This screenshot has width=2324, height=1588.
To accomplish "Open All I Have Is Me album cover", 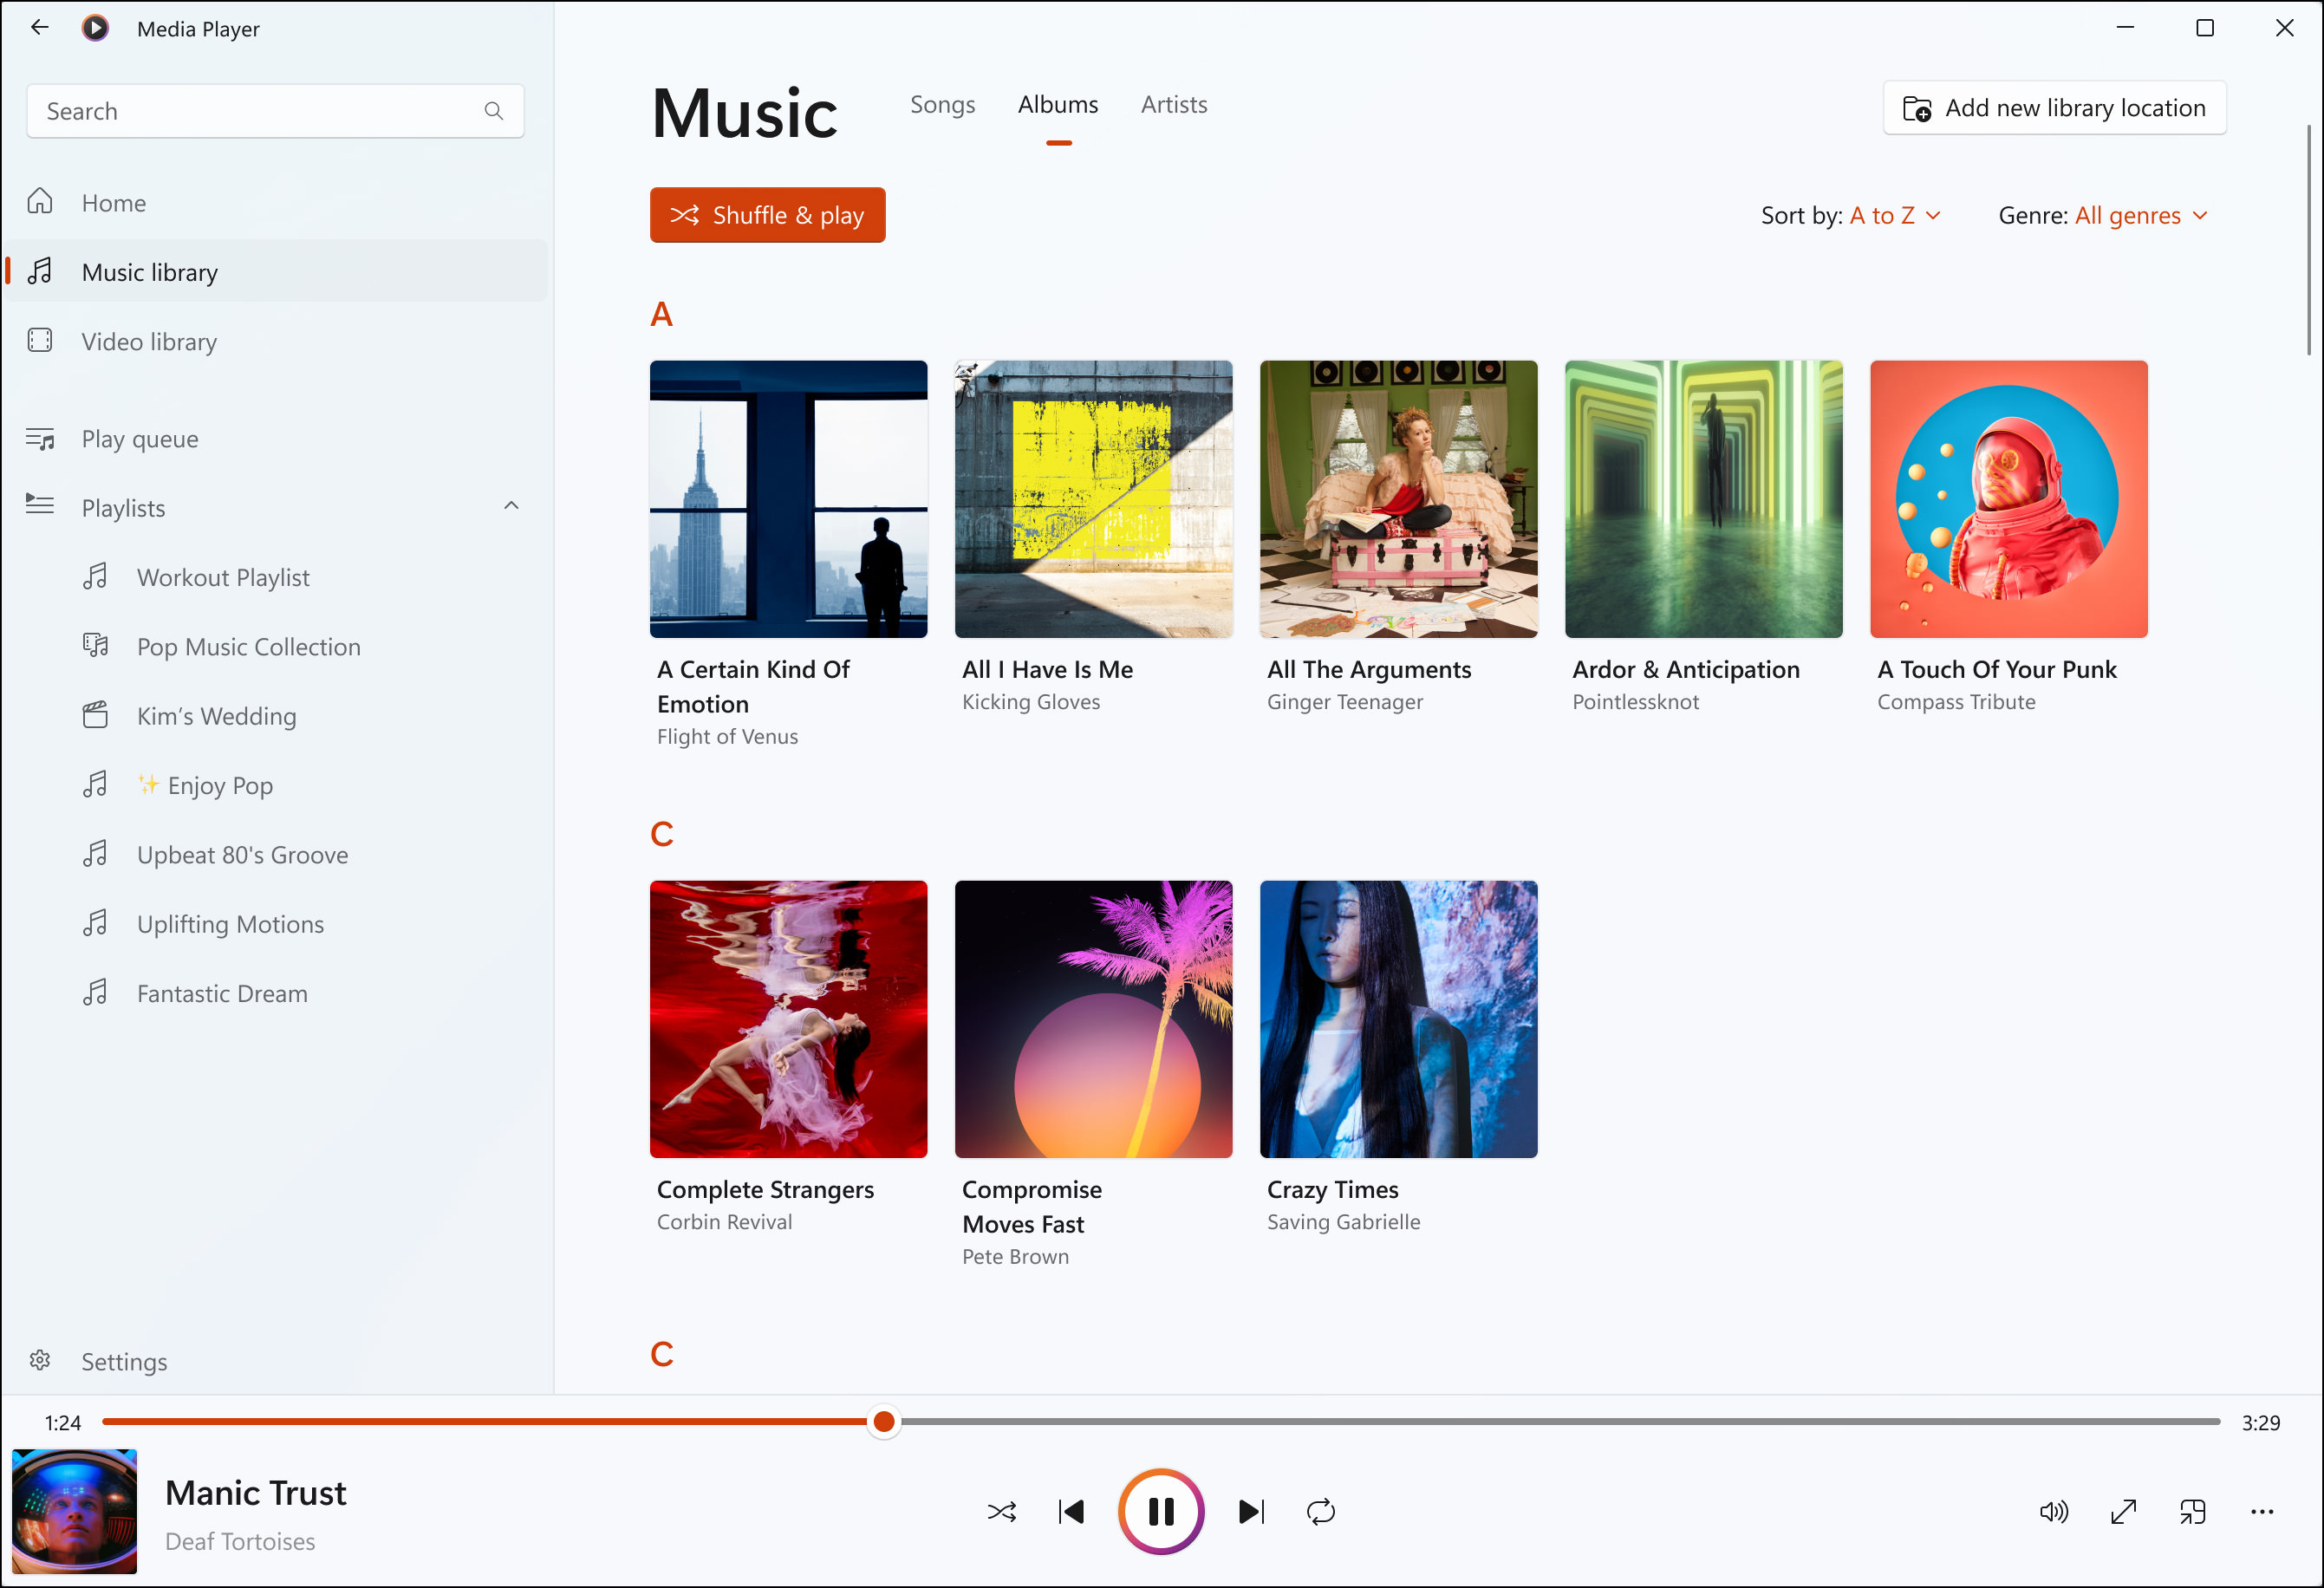I will [1093, 499].
